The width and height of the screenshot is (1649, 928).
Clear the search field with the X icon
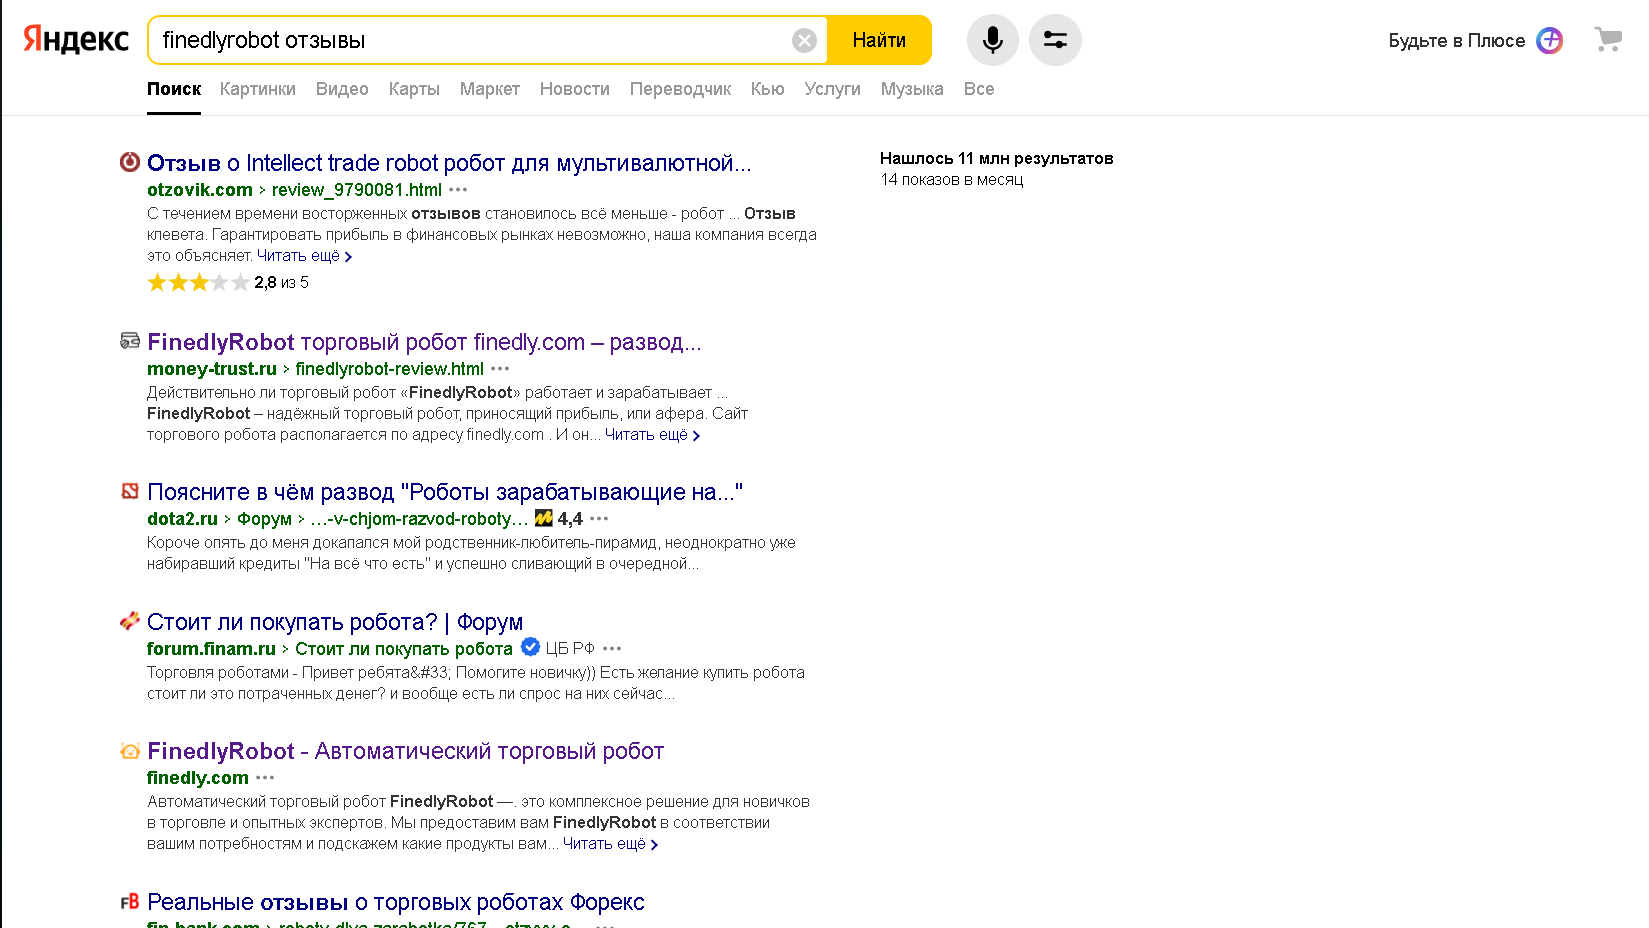pyautogui.click(x=804, y=40)
